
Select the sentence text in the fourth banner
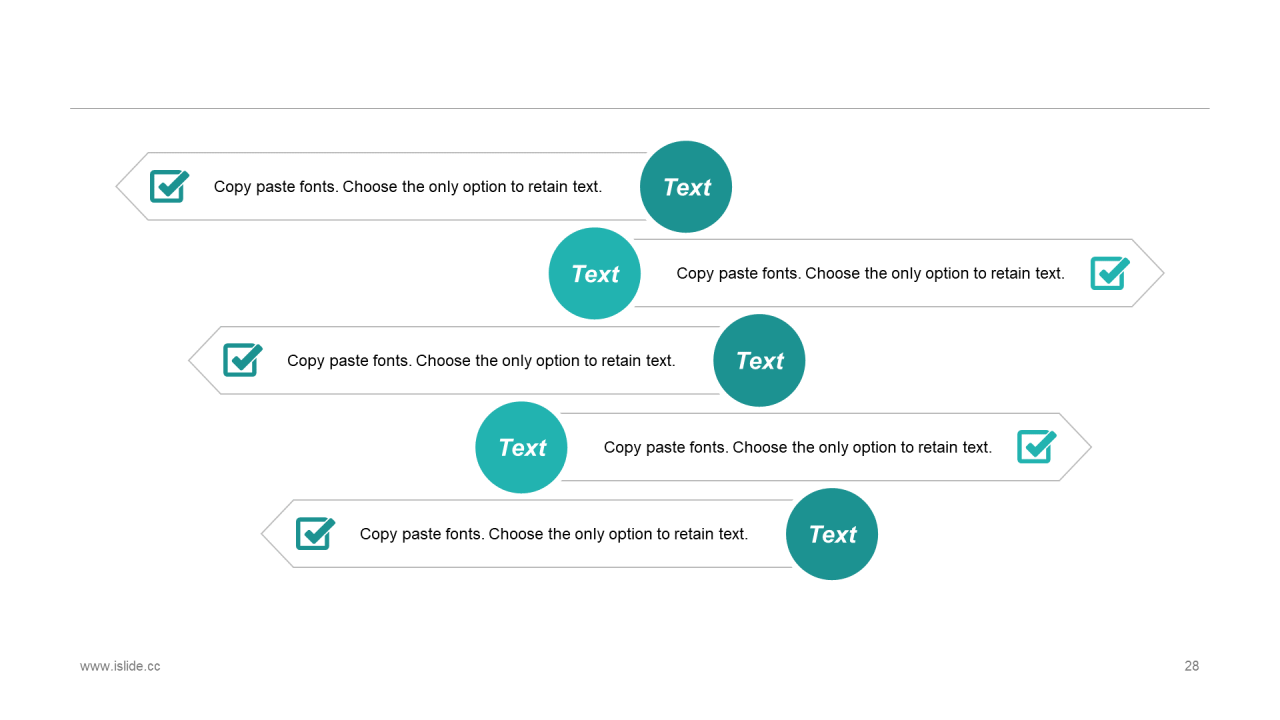click(798, 447)
